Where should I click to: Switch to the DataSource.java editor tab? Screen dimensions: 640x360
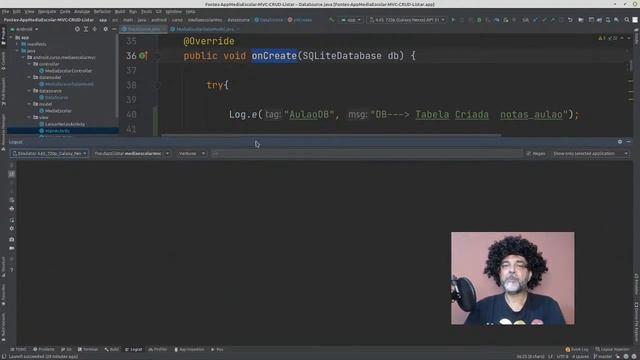click(144, 29)
